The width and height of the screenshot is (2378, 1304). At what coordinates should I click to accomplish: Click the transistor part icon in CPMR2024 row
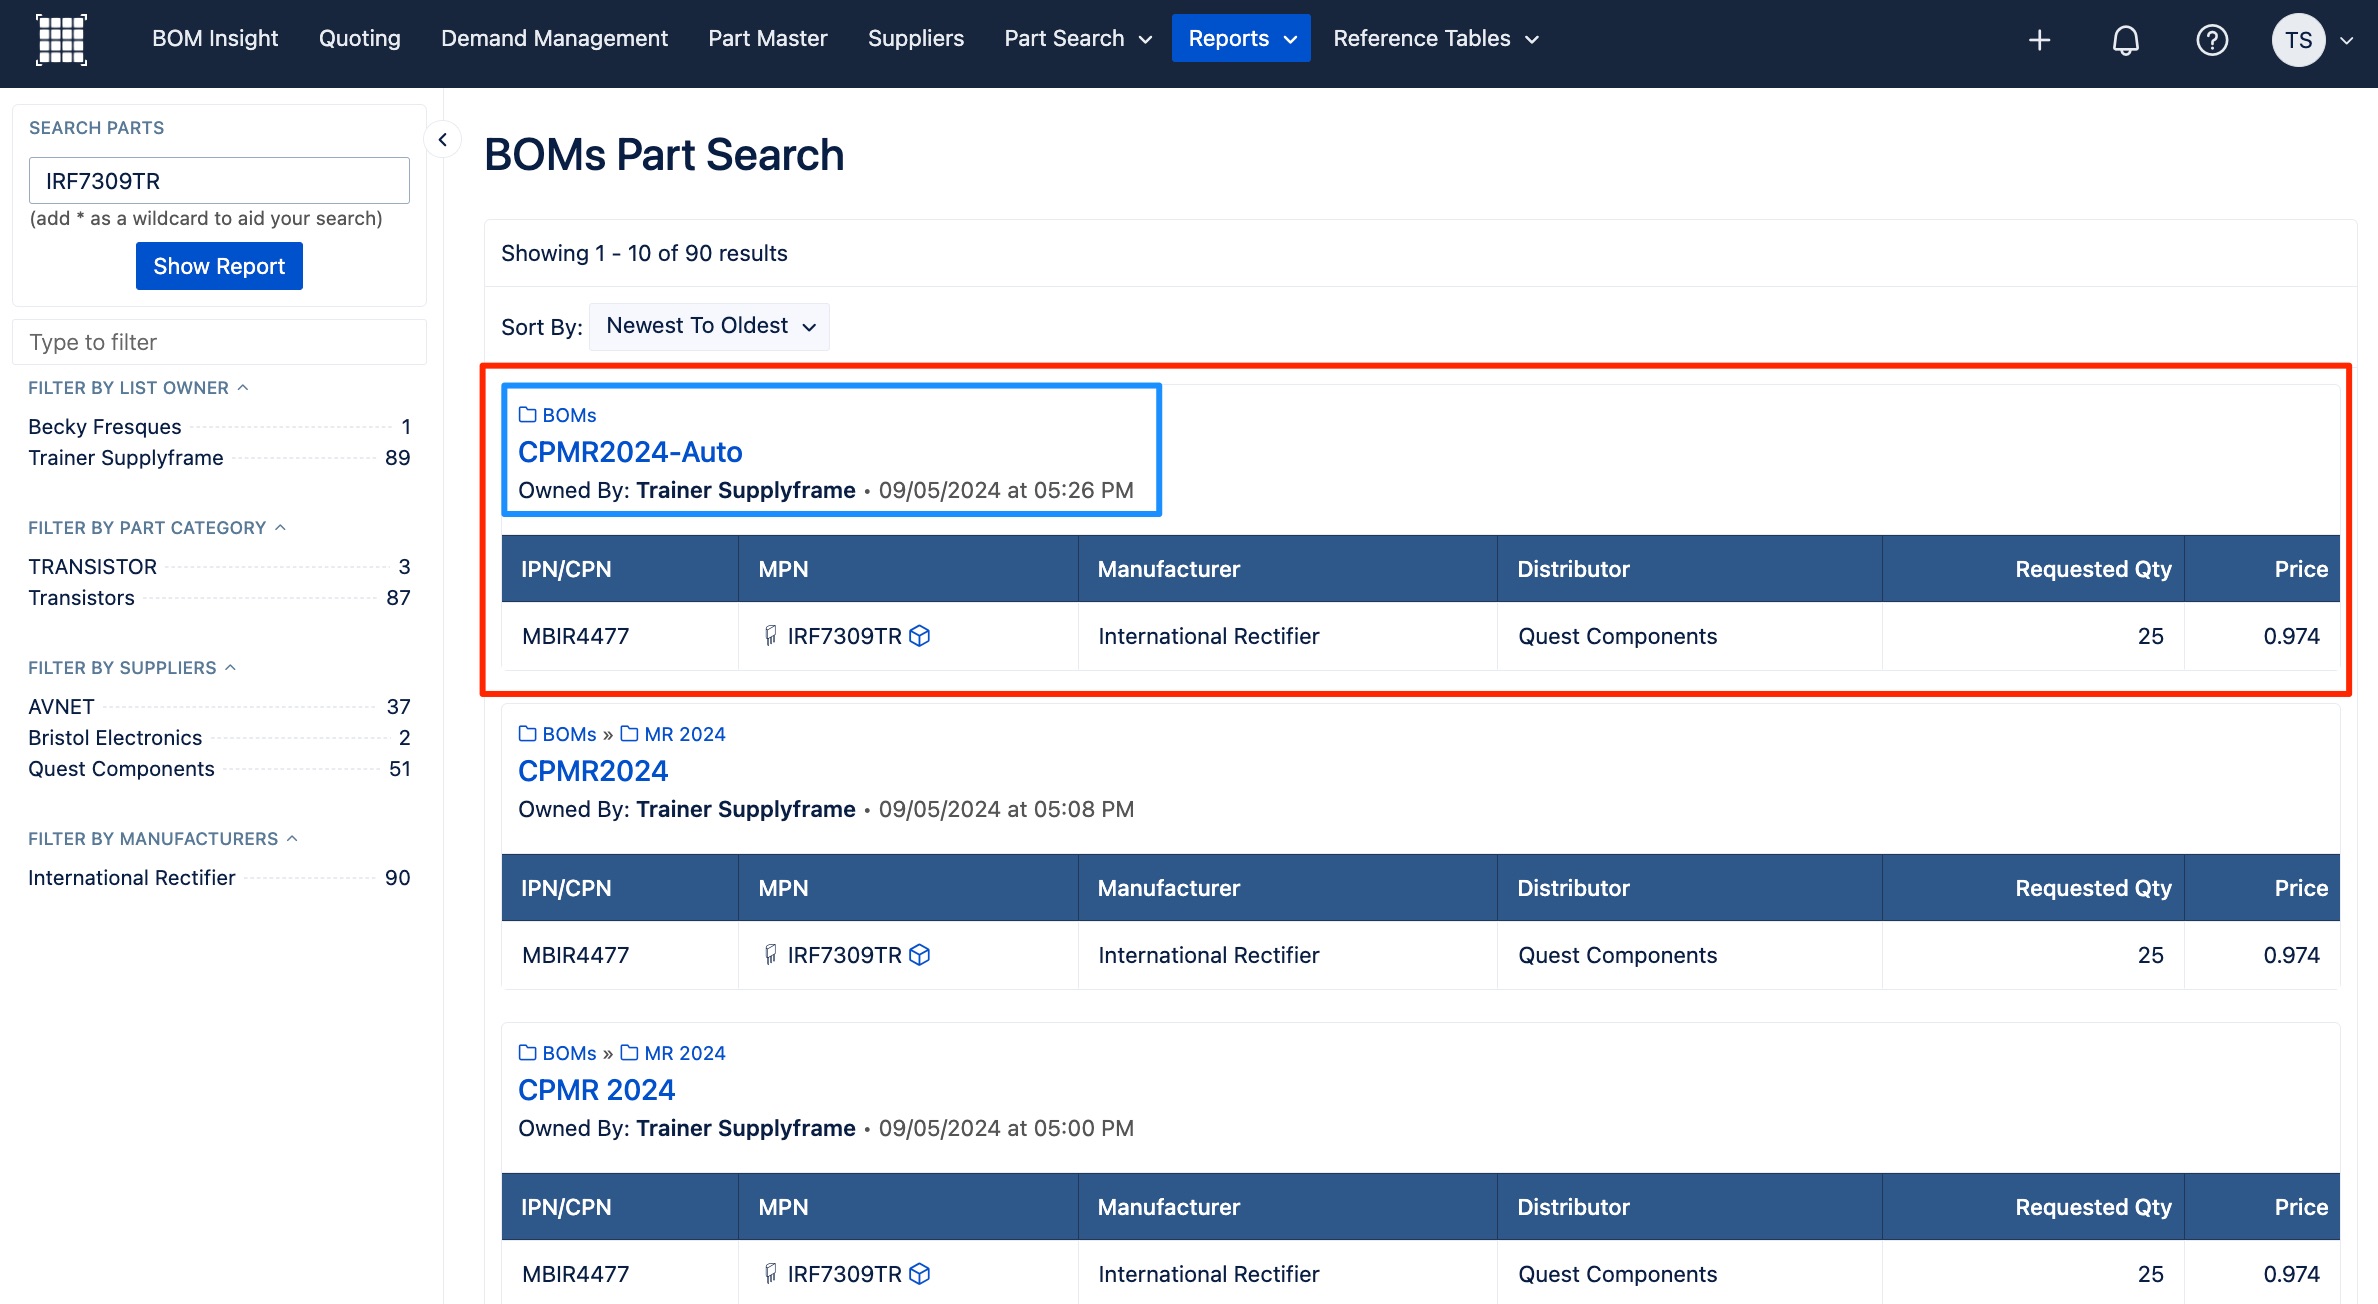point(770,955)
